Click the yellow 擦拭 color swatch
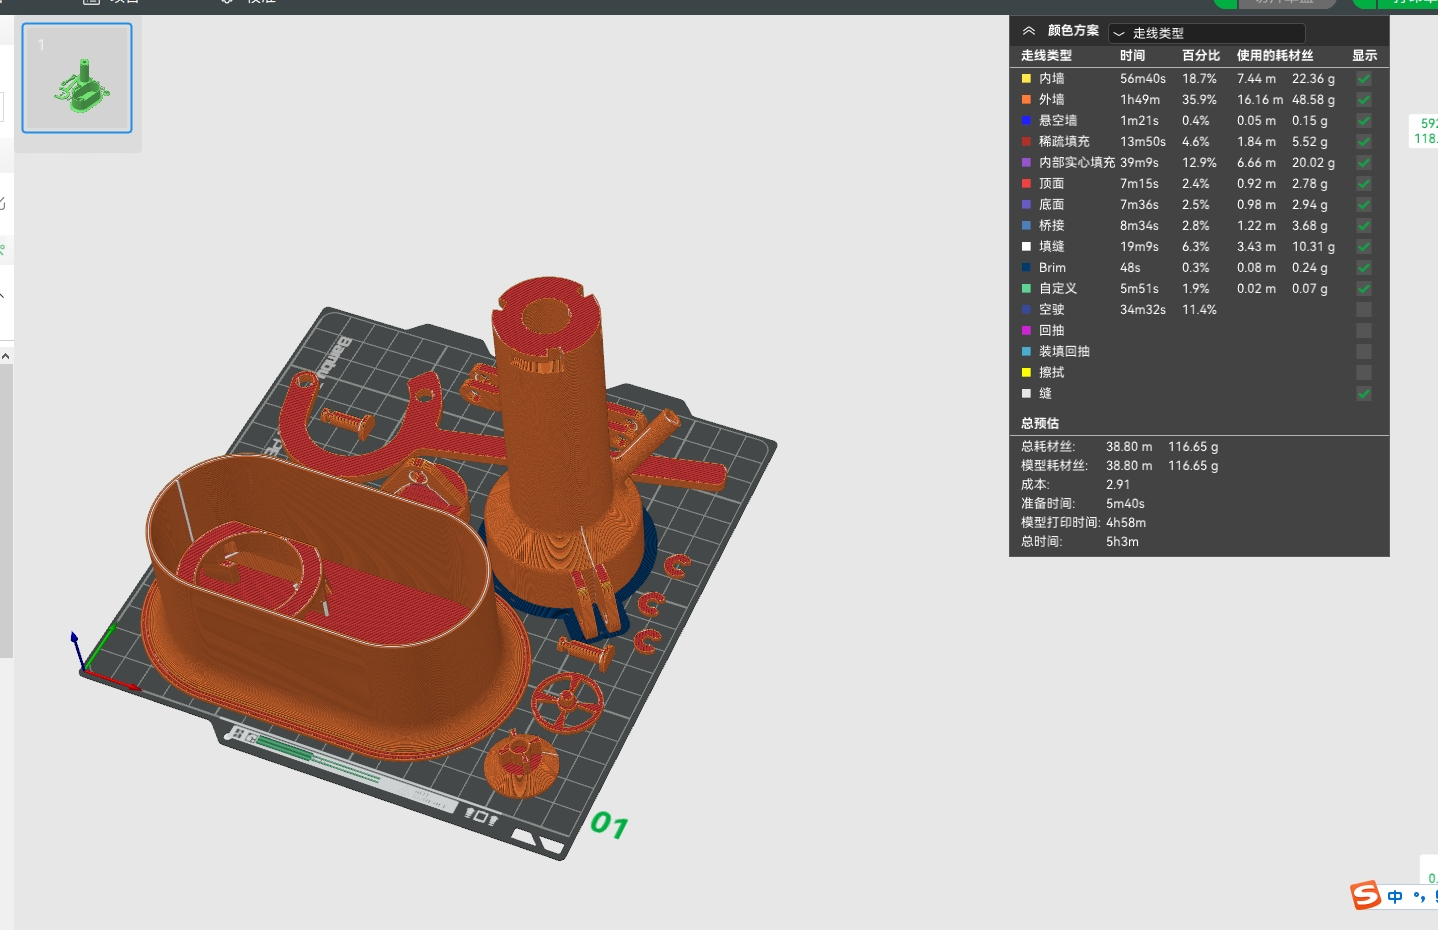Image resolution: width=1438 pixels, height=930 pixels. click(x=1026, y=373)
